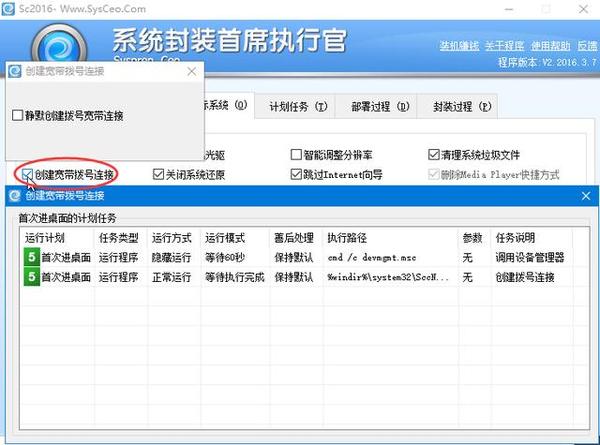Click green 5 icon of 创建拨号连接 row
The width and height of the screenshot is (600, 445).
click(x=32, y=277)
